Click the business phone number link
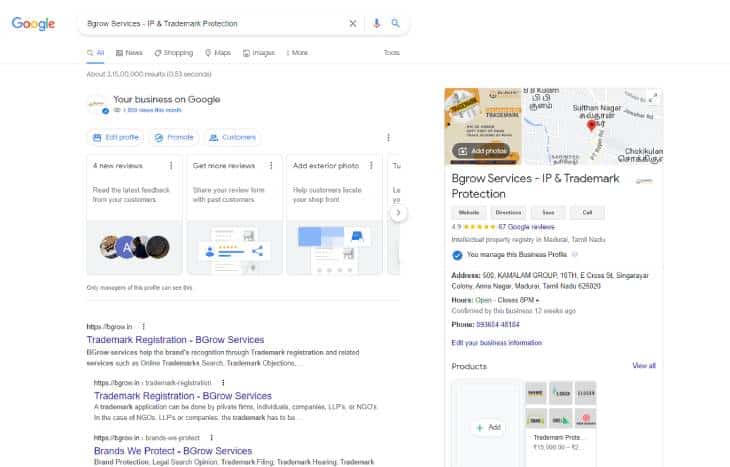The image size is (730, 467). (498, 325)
